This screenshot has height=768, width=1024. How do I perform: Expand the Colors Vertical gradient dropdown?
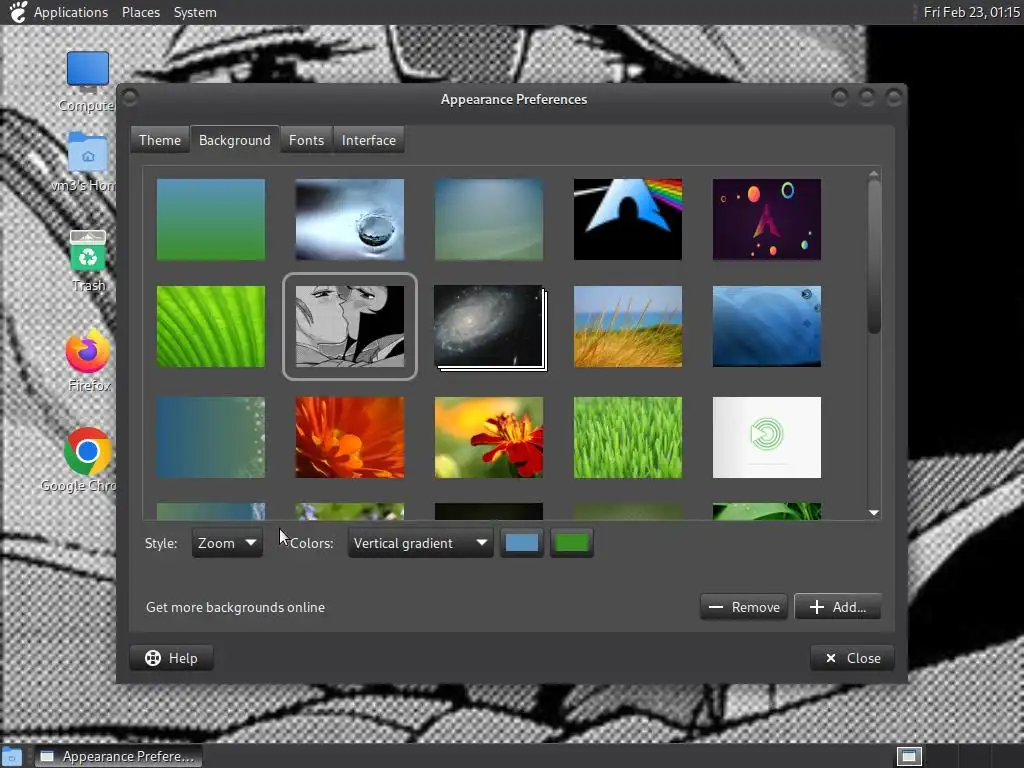point(420,543)
